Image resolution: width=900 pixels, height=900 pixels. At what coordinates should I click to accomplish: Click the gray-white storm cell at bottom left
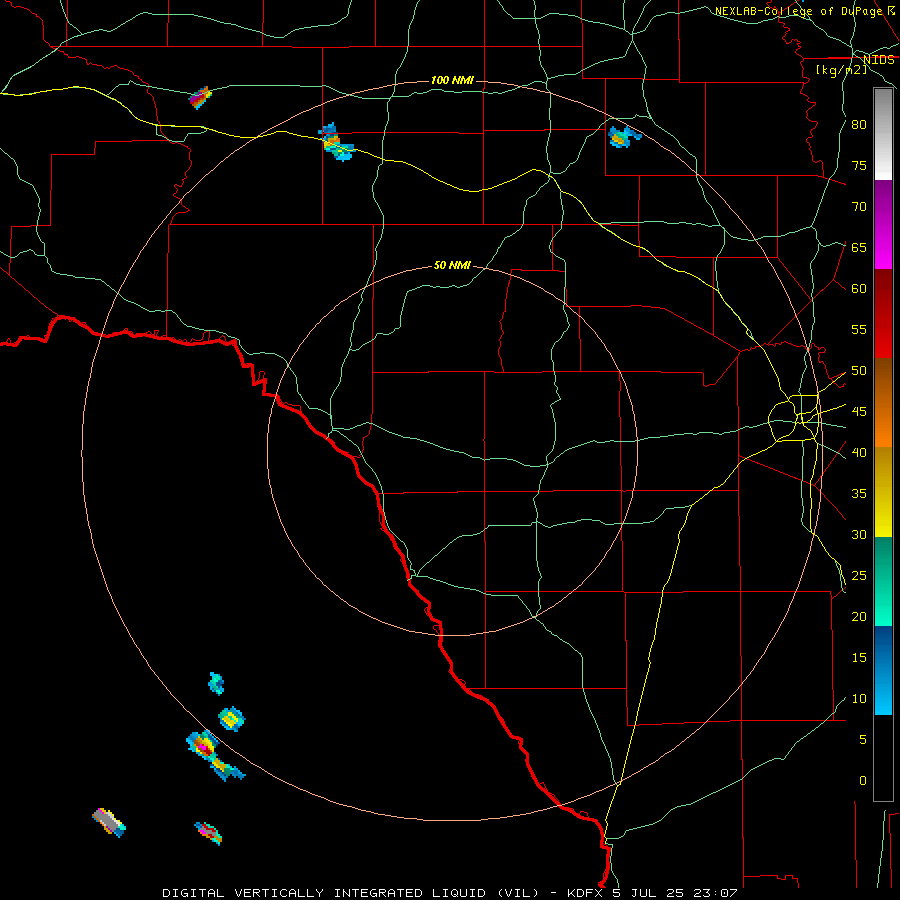(x=108, y=822)
